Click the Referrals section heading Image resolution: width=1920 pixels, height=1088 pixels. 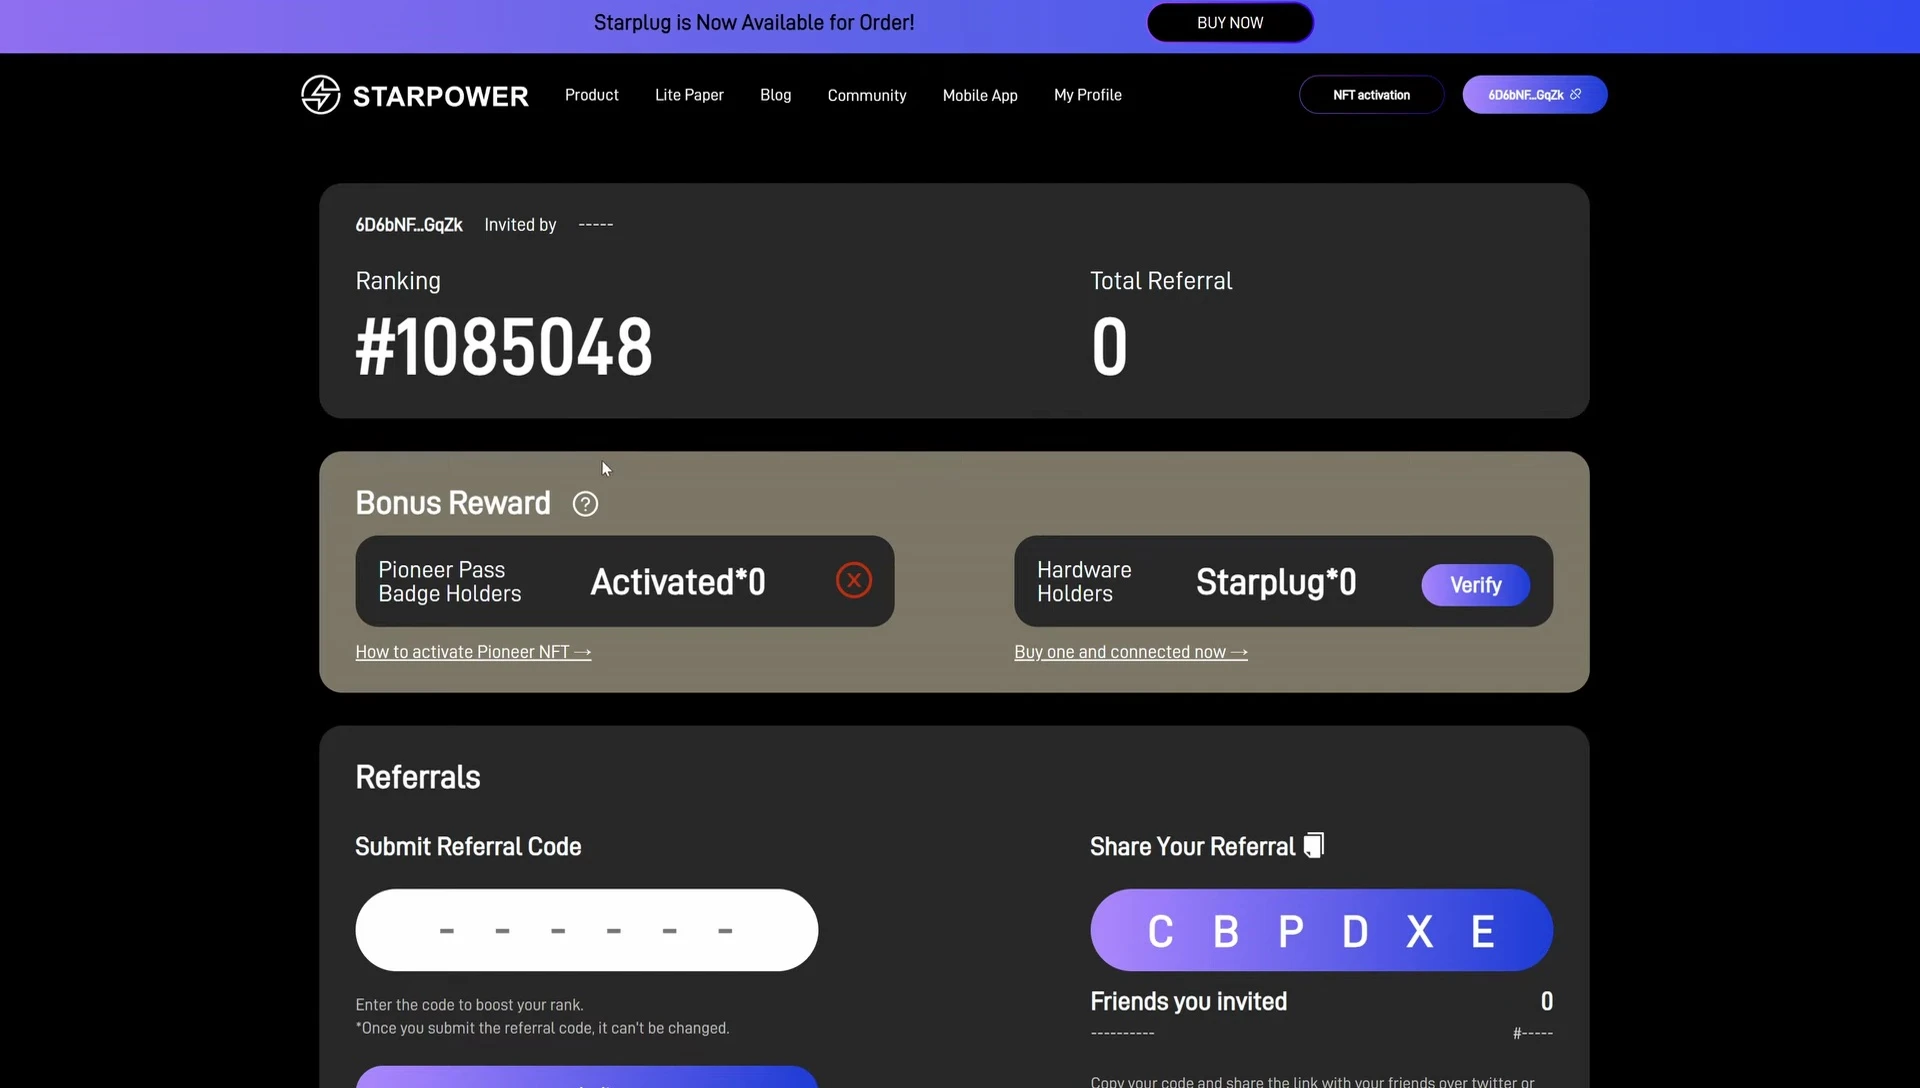tap(418, 777)
